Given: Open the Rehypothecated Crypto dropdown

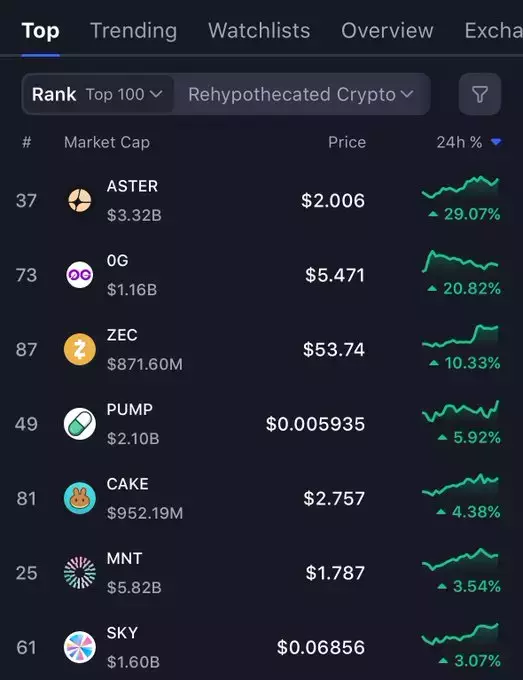Looking at the screenshot, I should 301,94.
